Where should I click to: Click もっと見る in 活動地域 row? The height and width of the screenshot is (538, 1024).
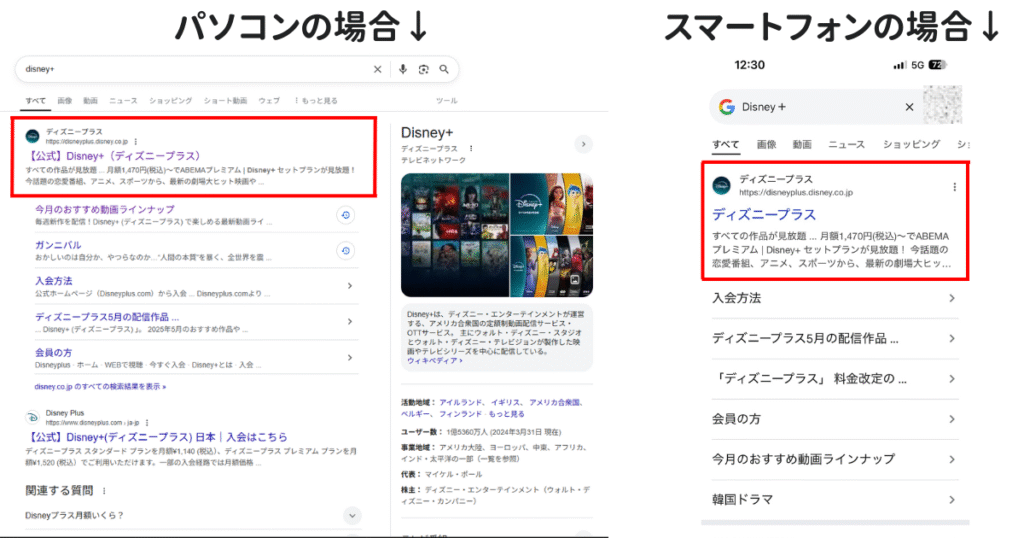(506, 414)
